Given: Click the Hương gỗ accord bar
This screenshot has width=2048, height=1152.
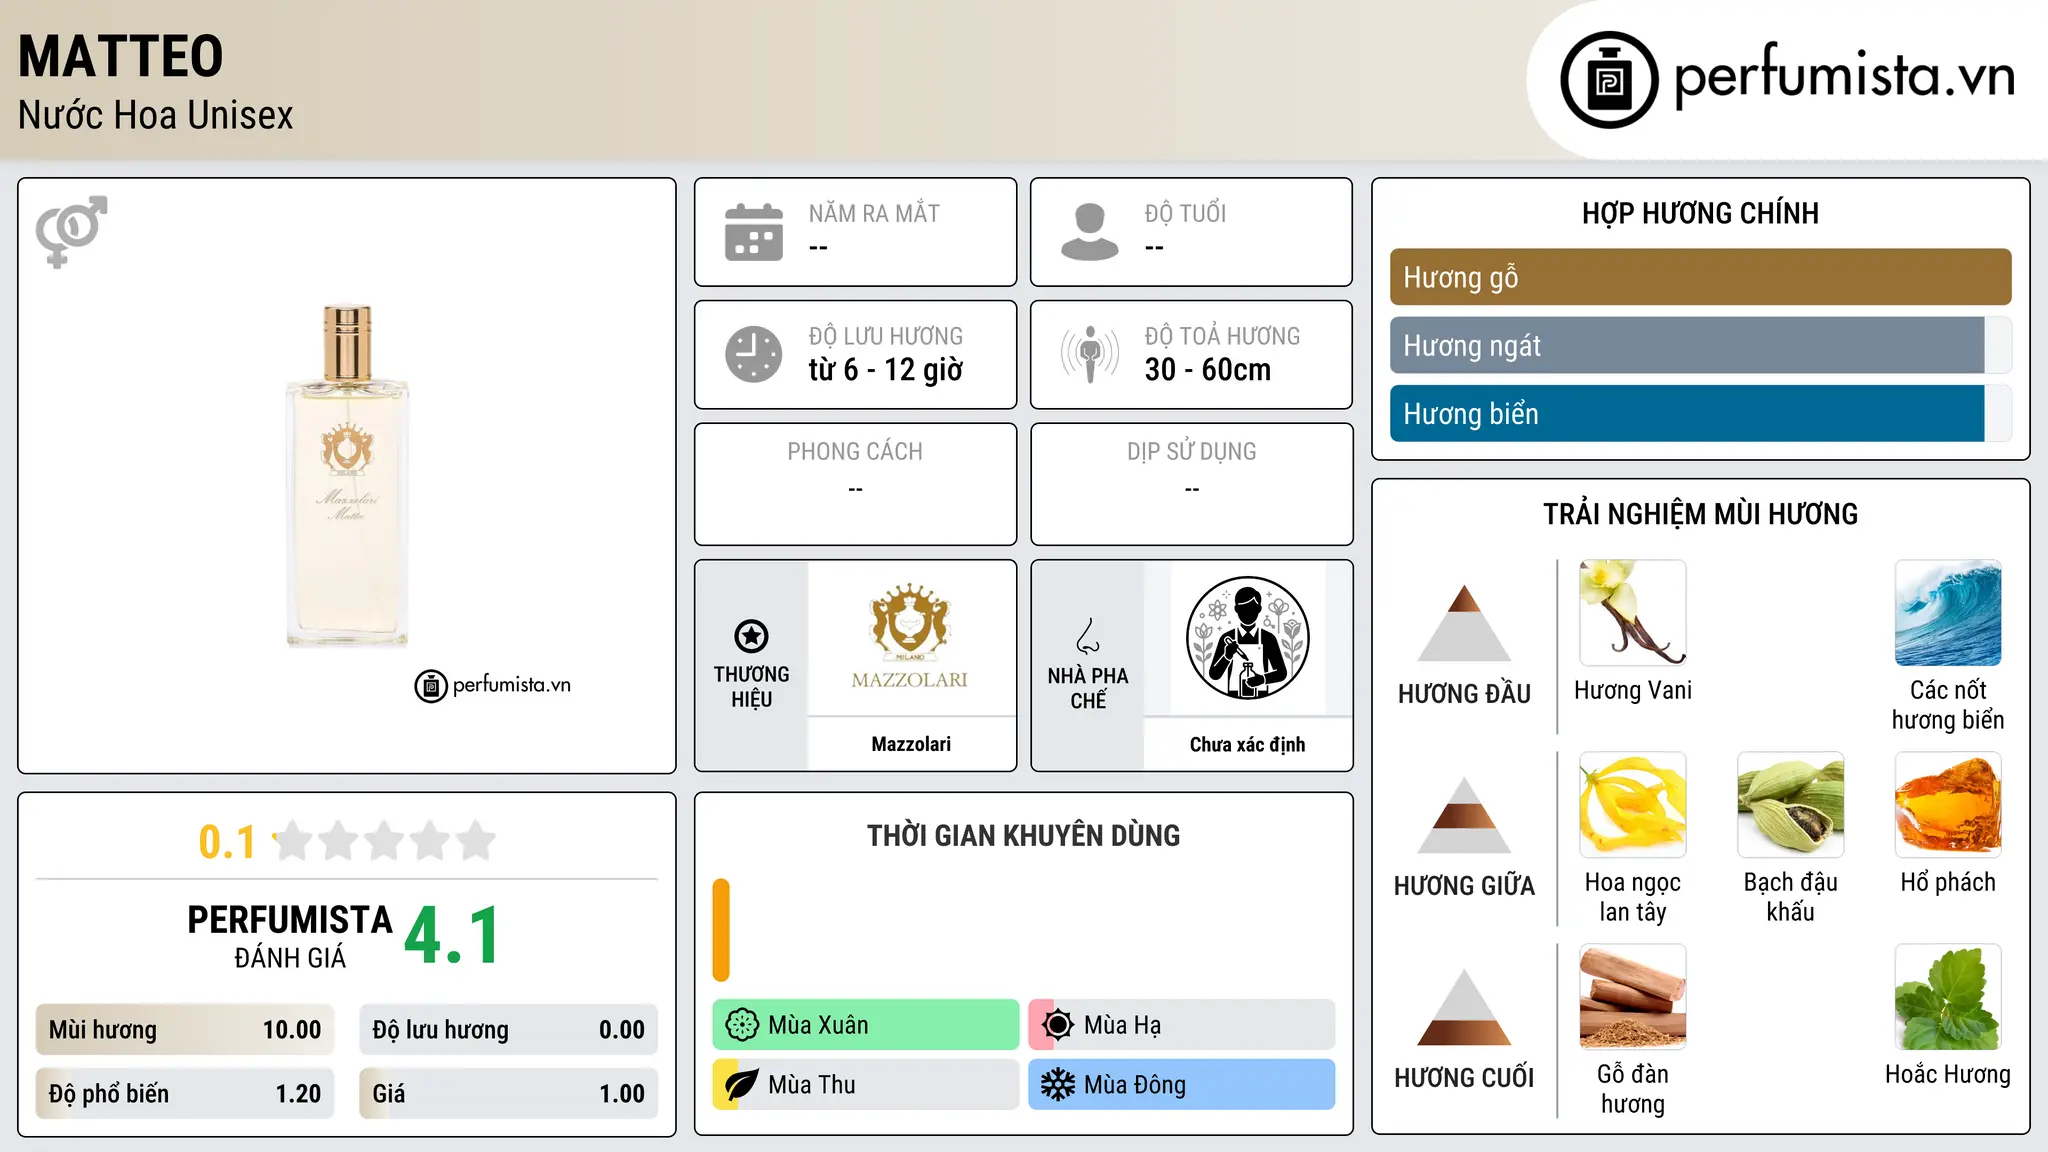Looking at the screenshot, I should (1700, 277).
